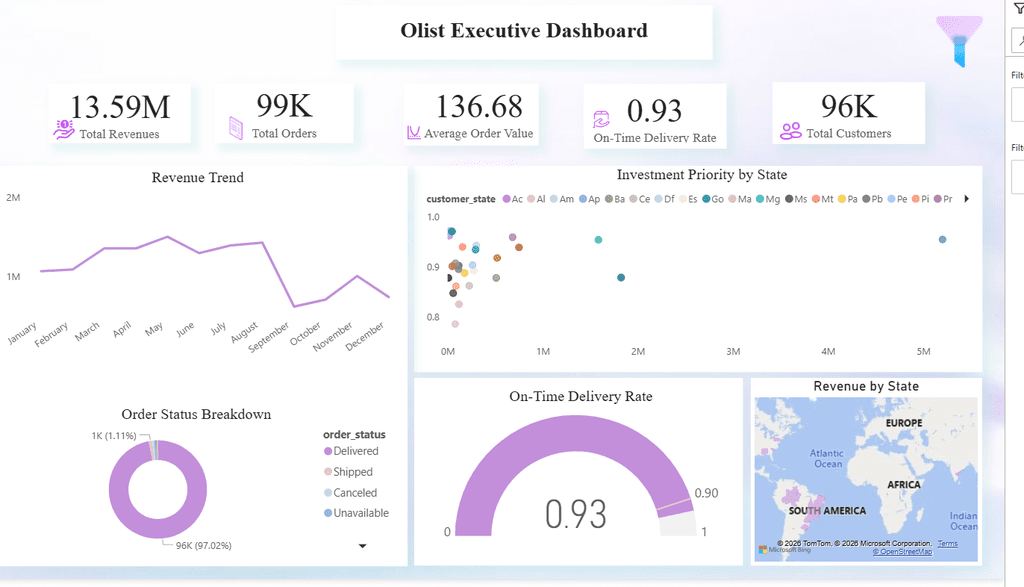Image resolution: width=1024 pixels, height=587 pixels.
Task: Toggle Delivered in order_status legend
Action: point(351,451)
